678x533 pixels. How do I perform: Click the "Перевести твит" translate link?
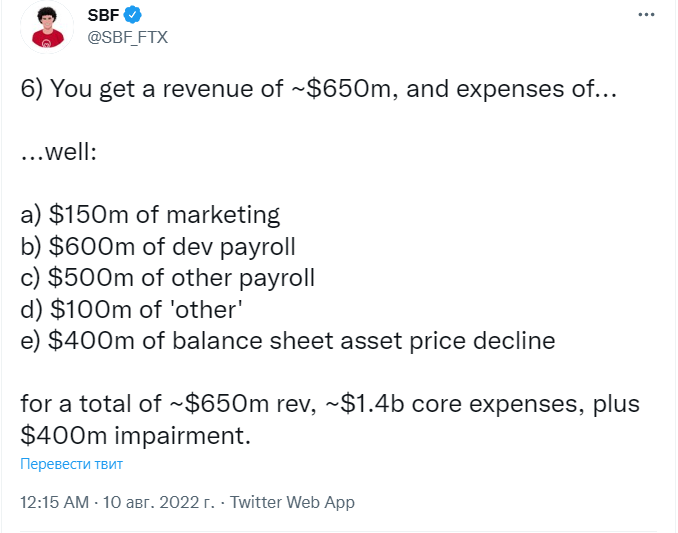tap(72, 465)
